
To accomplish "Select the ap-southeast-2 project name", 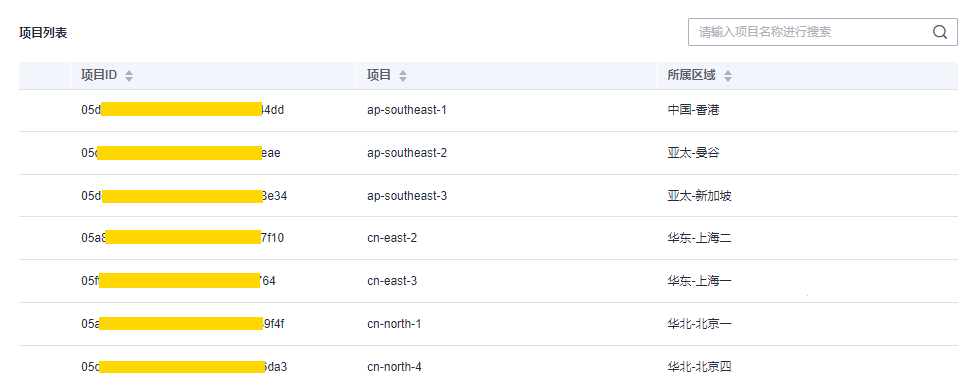I will point(407,153).
